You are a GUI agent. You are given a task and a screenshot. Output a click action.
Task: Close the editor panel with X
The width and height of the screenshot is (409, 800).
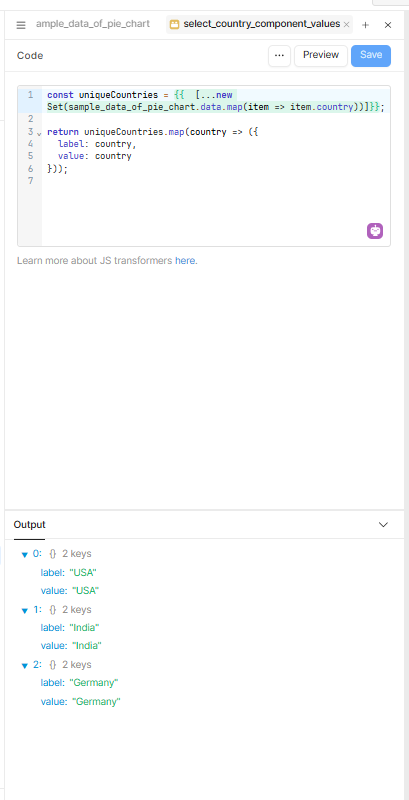pyautogui.click(x=388, y=25)
